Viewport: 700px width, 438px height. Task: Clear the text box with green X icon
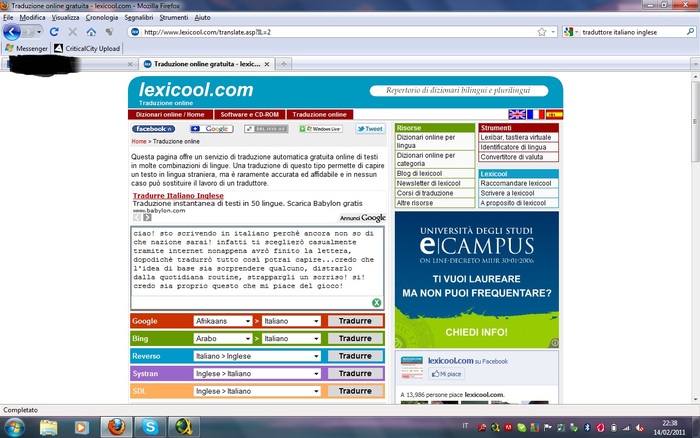tap(376, 303)
